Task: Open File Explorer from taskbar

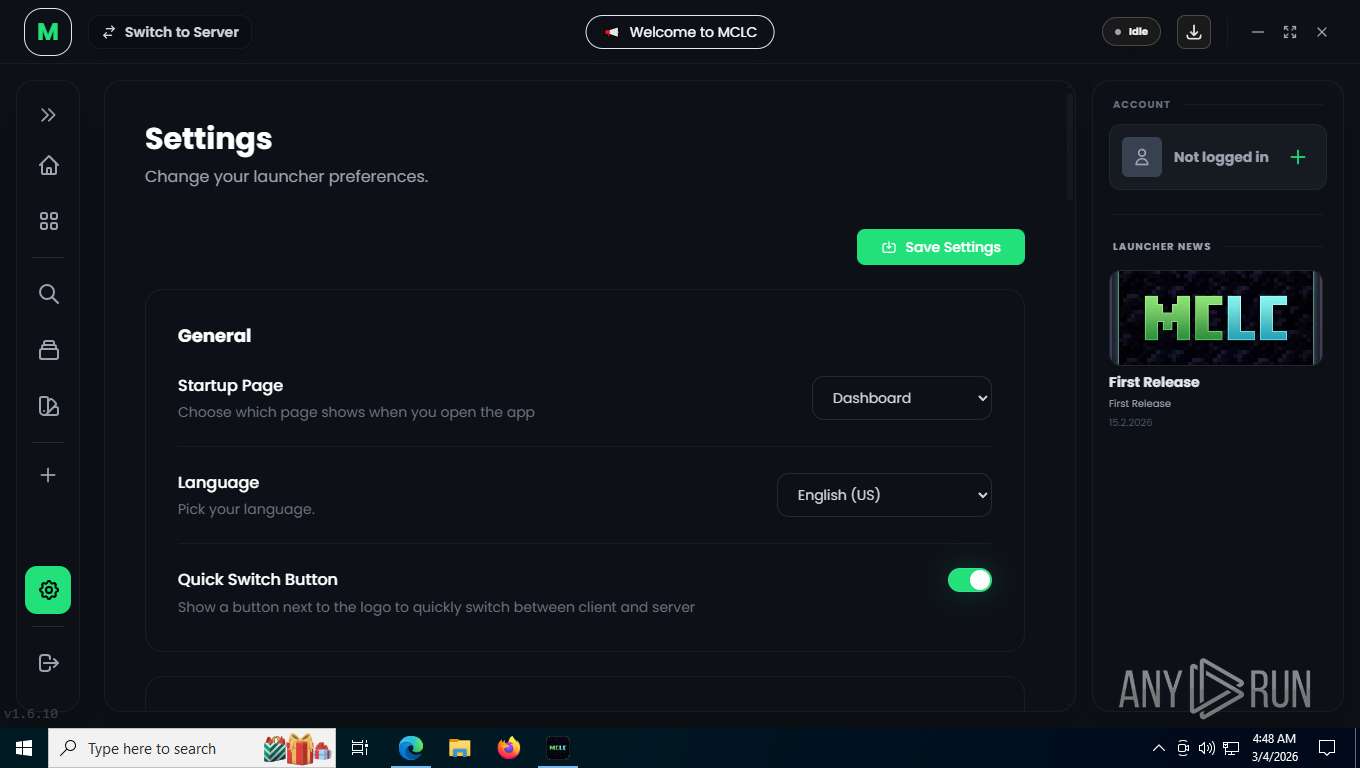Action: pyautogui.click(x=460, y=748)
